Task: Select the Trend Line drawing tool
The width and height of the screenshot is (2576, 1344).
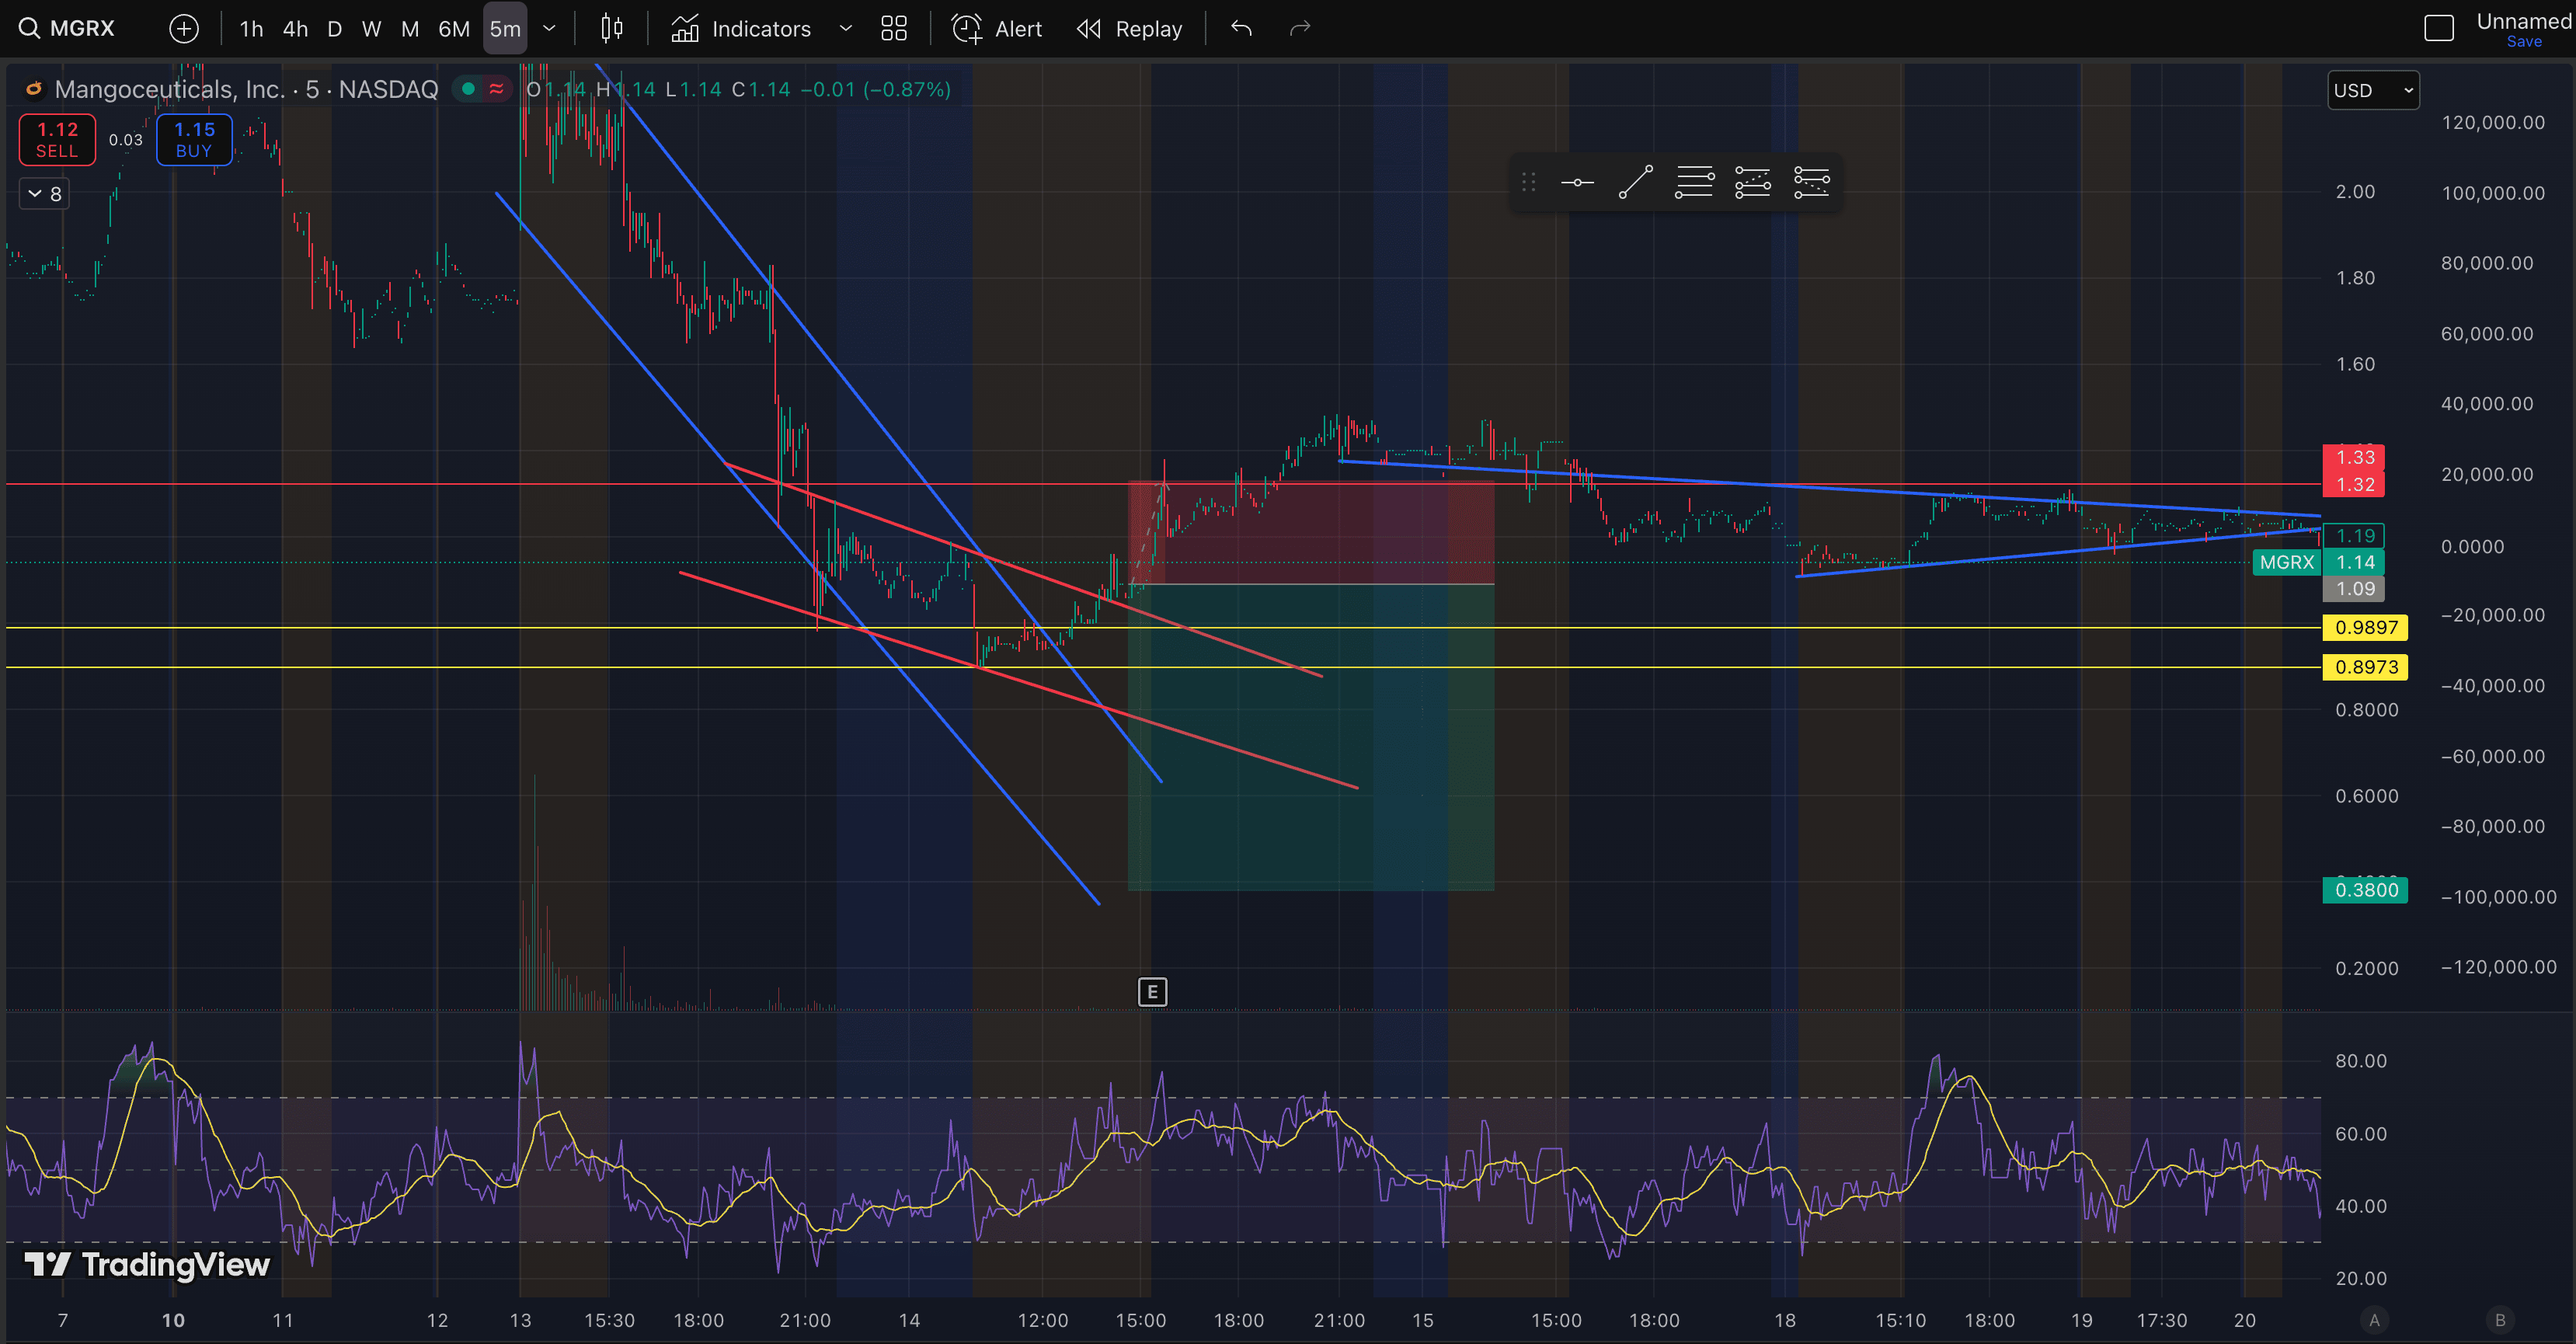Action: [x=1635, y=182]
